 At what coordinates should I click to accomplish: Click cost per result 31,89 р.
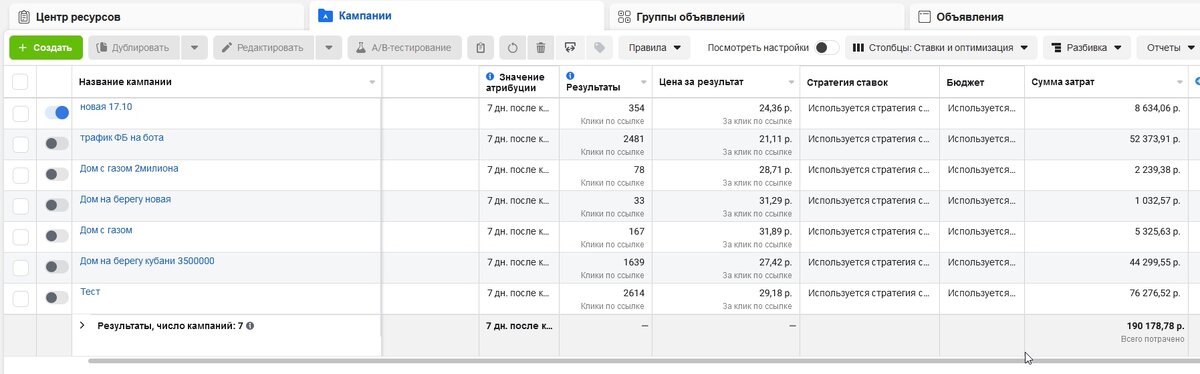pos(776,230)
